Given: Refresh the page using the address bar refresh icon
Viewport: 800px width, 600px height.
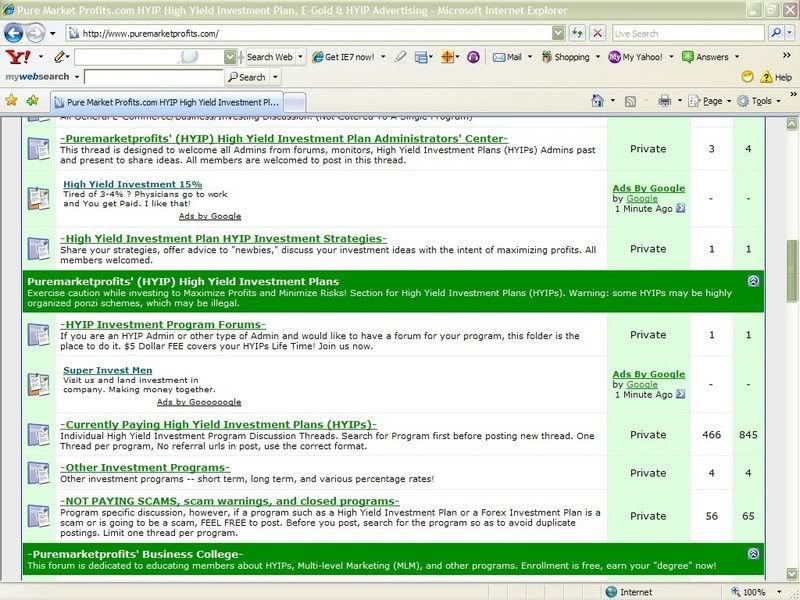Looking at the screenshot, I should click(577, 34).
